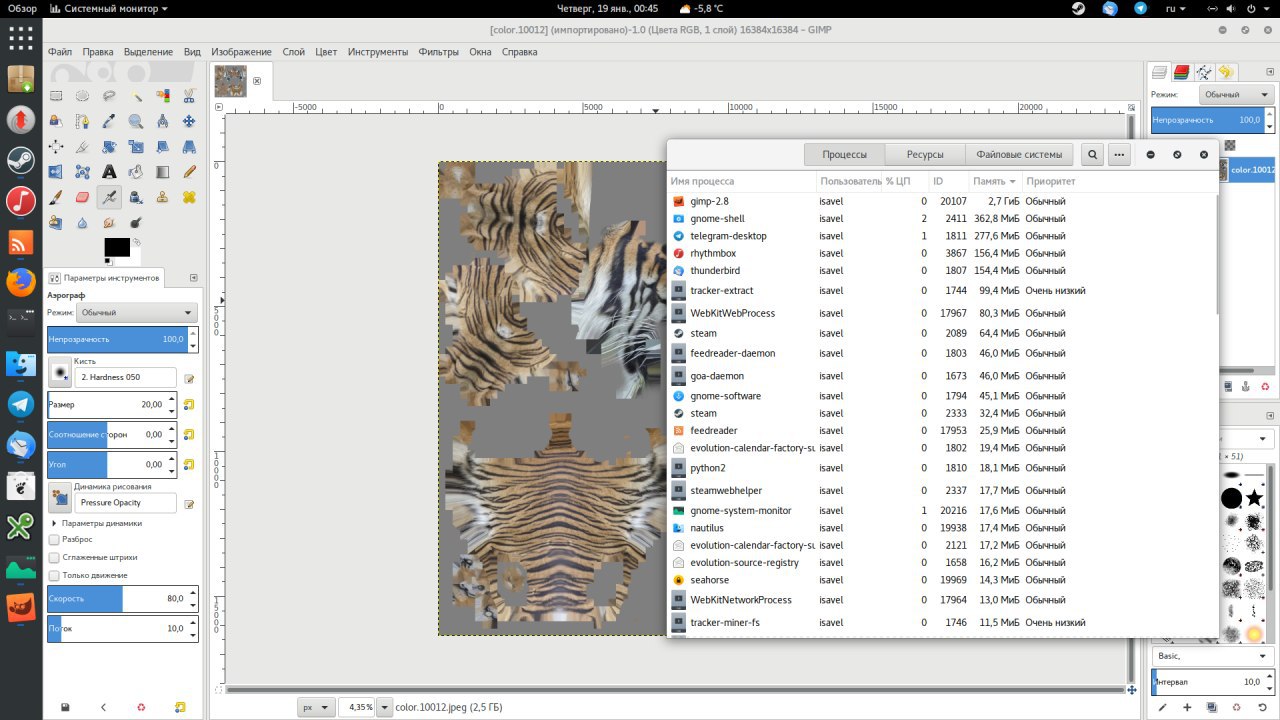Switch to the Файловые системы tab
Image resolution: width=1280 pixels, height=720 pixels.
pos(1019,155)
